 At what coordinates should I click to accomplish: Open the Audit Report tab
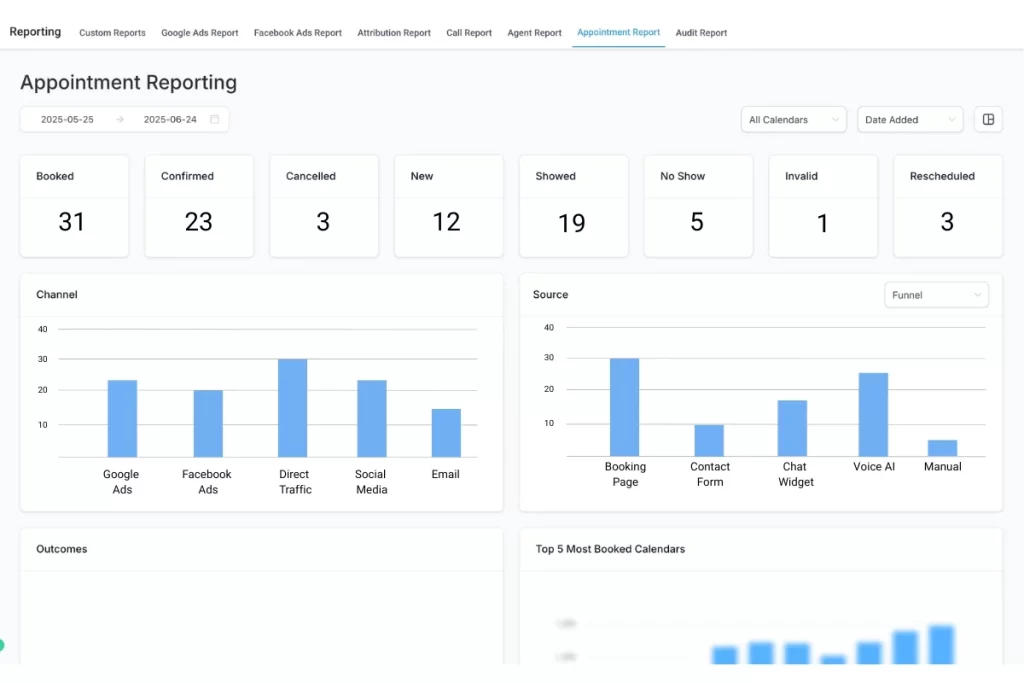click(701, 33)
